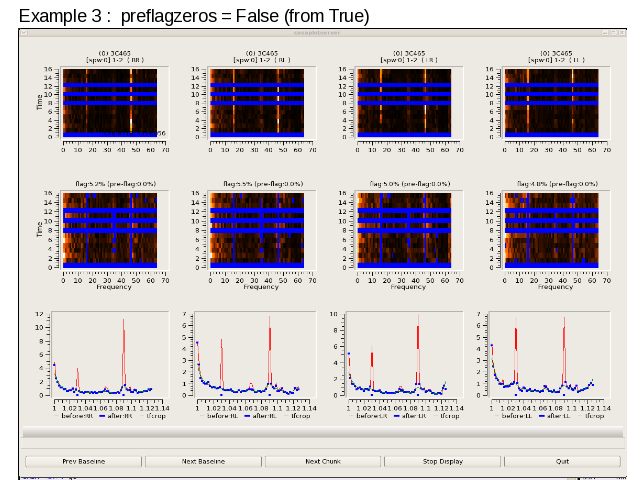Click the '[spw:0] 1-2 ( LL )' plot title

(556, 60)
